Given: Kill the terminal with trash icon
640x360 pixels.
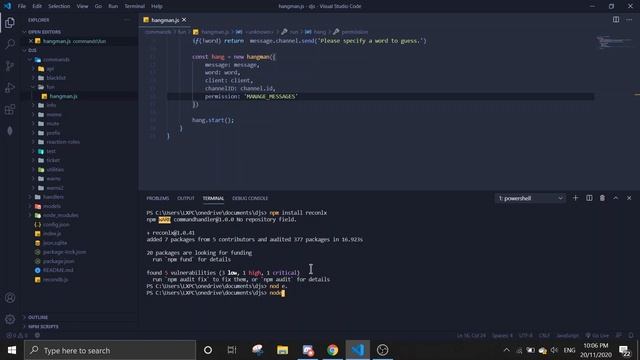Looking at the screenshot, I should [602, 198].
